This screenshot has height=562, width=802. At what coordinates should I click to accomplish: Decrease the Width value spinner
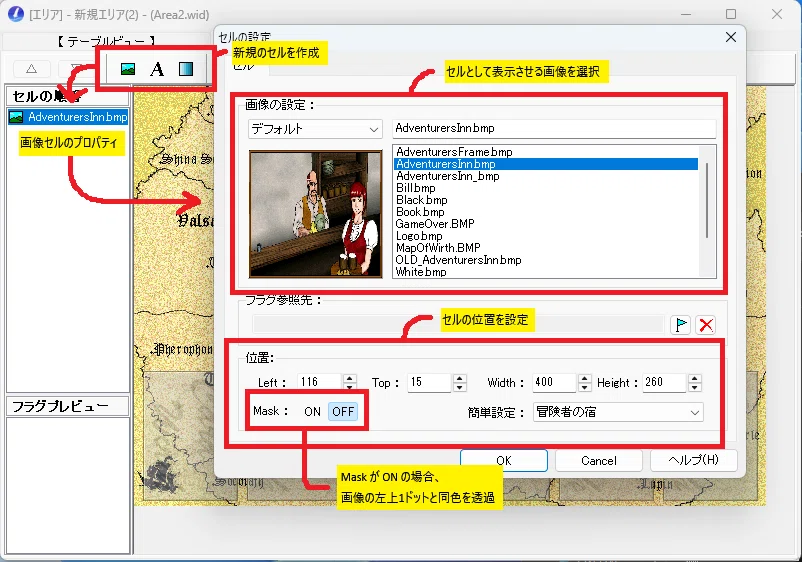tap(585, 387)
